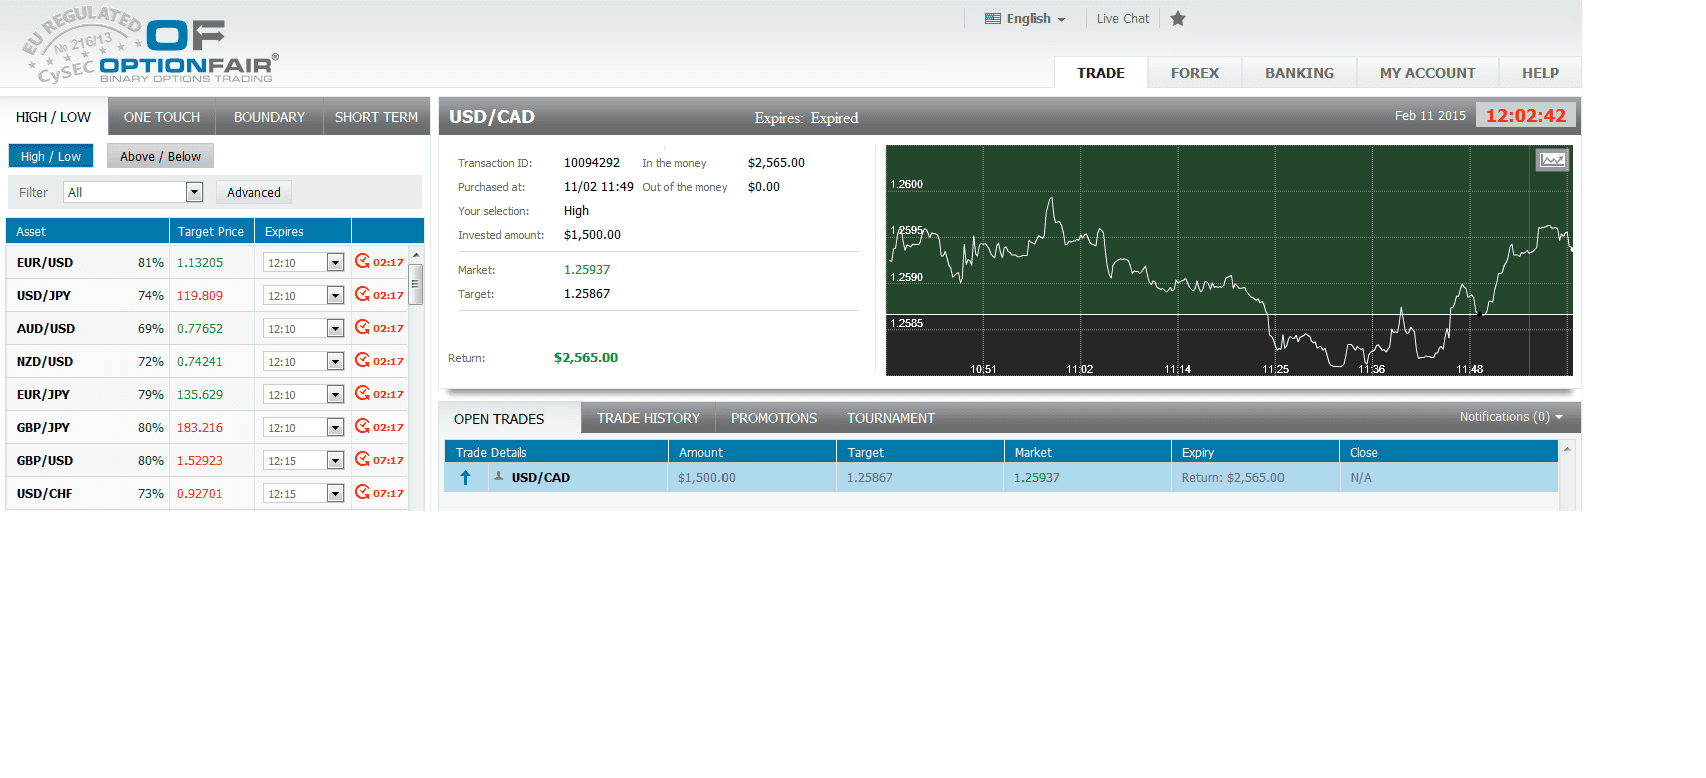The image size is (1706, 778).
Task: Open the Notifications dropdown
Action: click(1510, 417)
